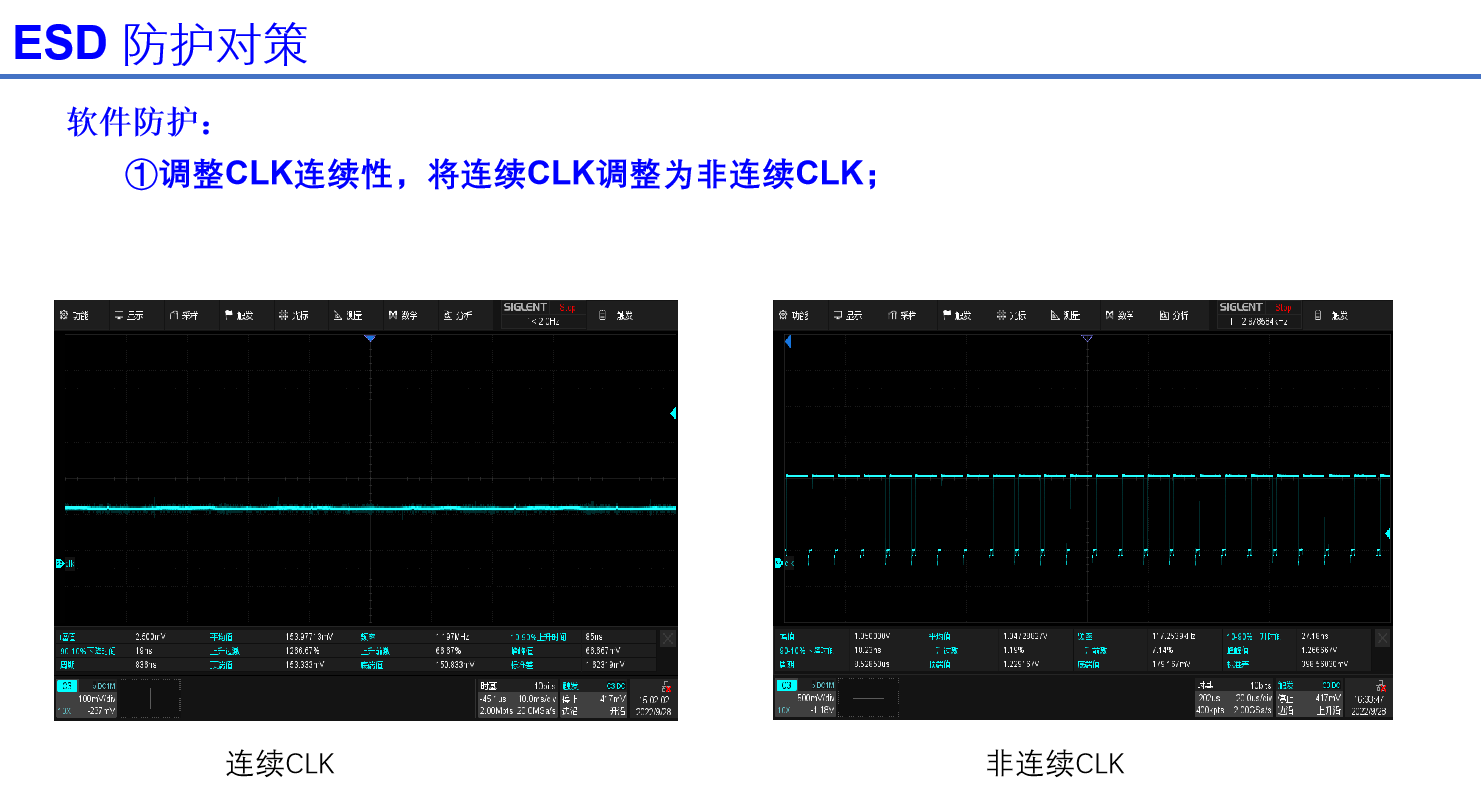
Task: Open the 时基 10us timebase selector on left scope
Action: click(515, 686)
